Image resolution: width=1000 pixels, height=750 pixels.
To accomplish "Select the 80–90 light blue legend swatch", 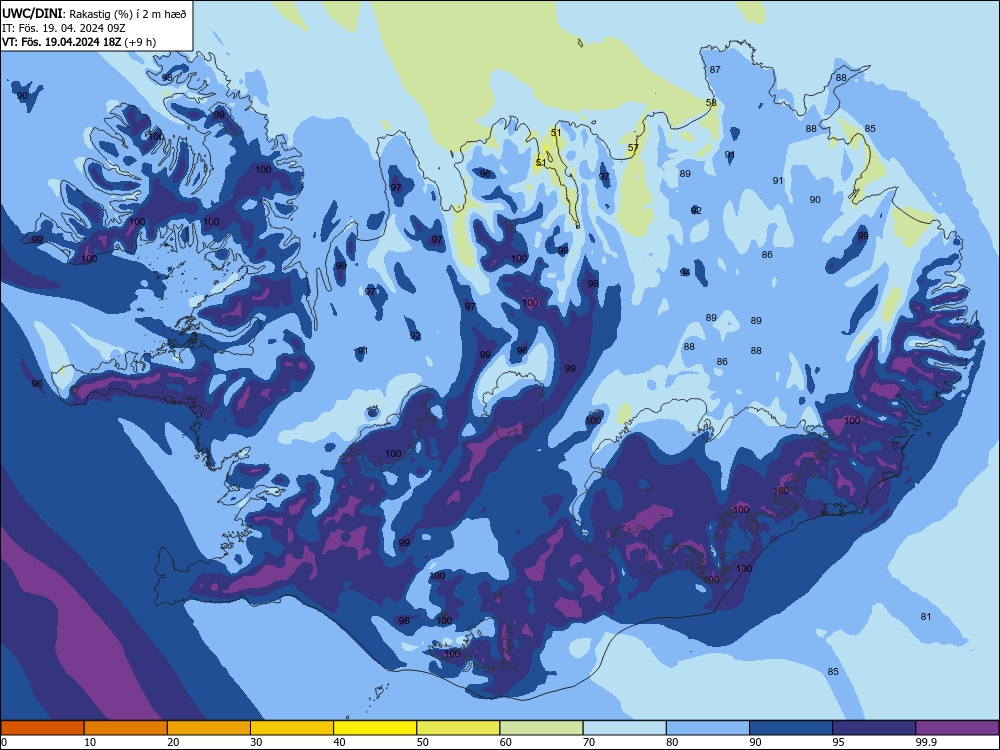I will coord(708,728).
